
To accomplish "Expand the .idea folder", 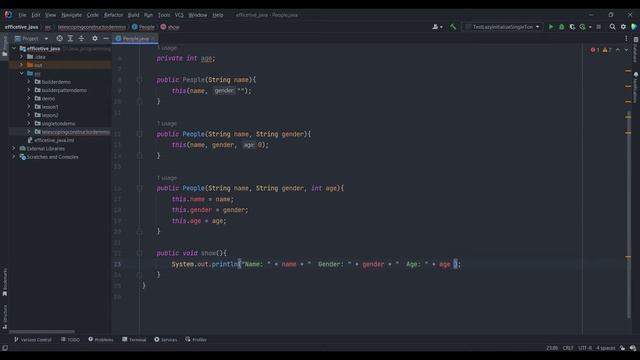I will 22,57.
